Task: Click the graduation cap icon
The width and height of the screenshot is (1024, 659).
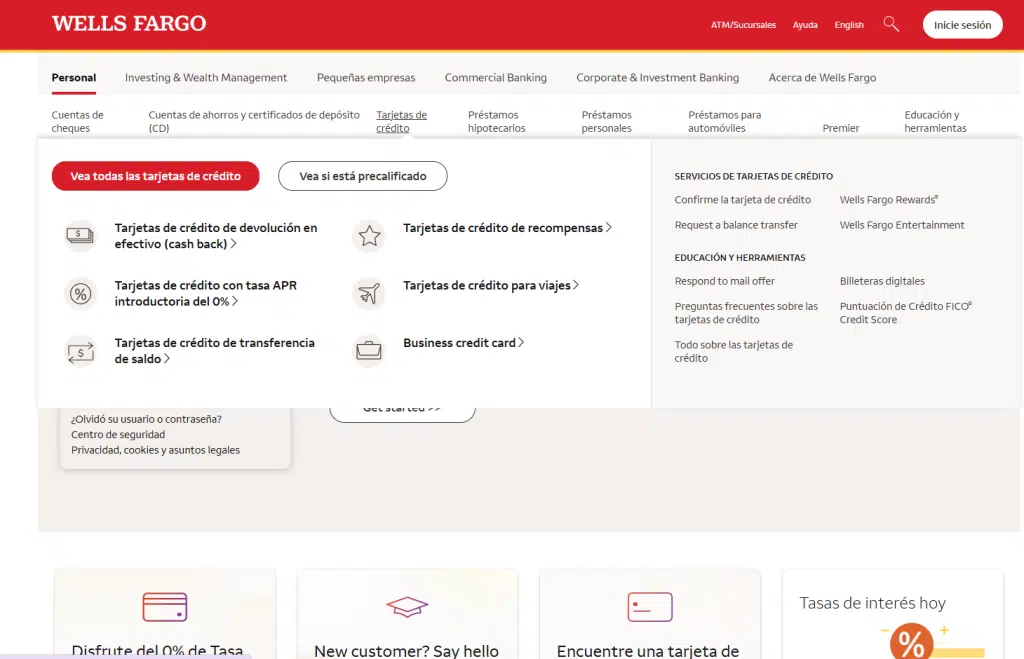Action: click(x=407, y=607)
